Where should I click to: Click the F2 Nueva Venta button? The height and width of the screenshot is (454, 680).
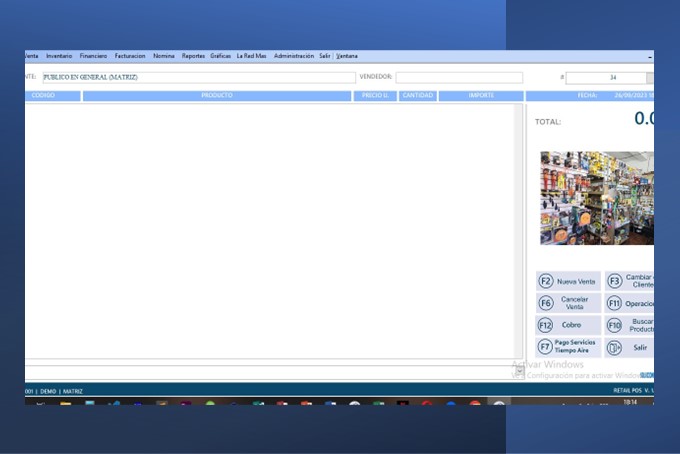tap(569, 282)
